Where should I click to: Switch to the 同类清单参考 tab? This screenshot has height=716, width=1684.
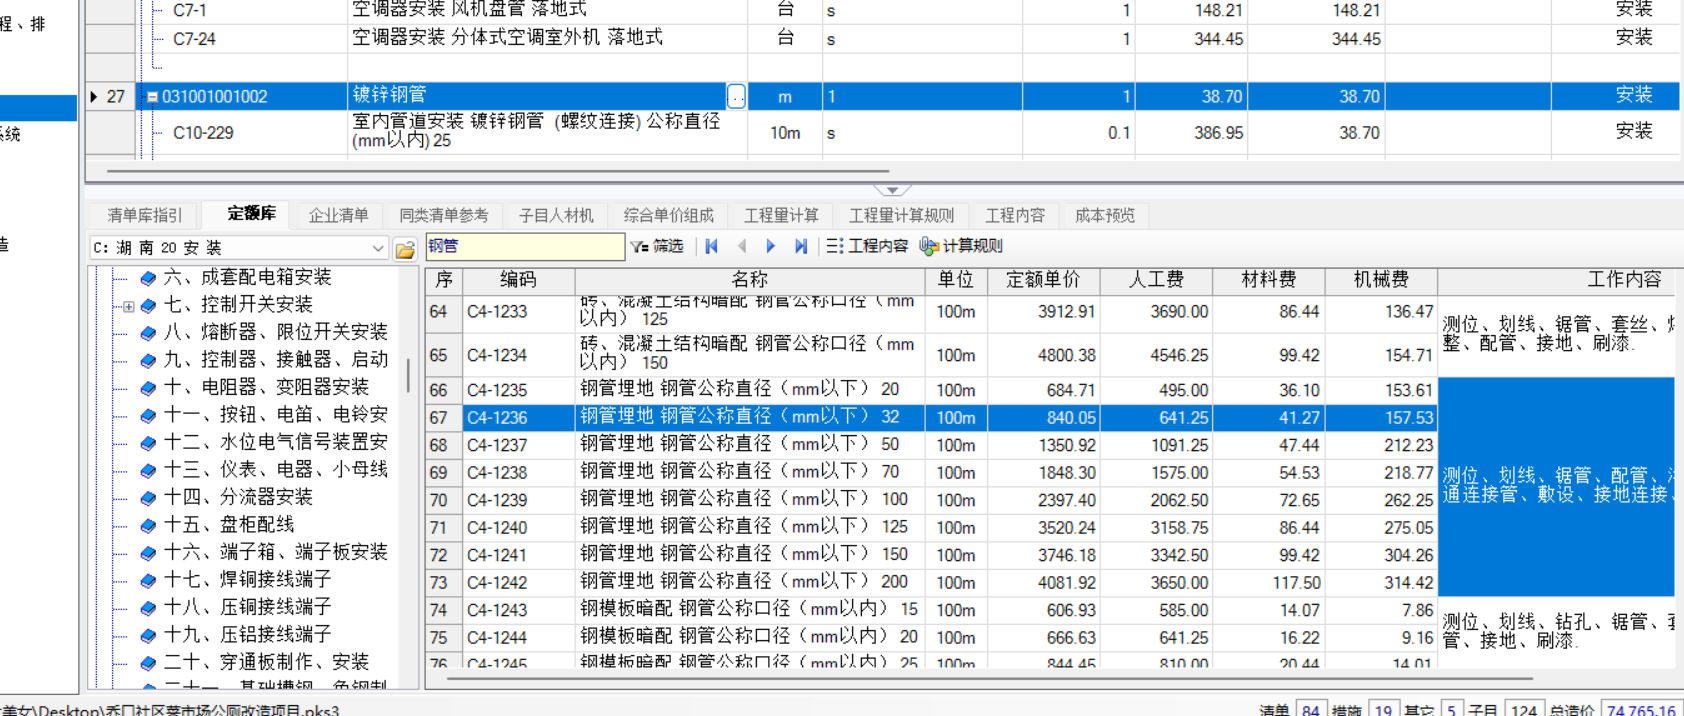click(x=444, y=215)
